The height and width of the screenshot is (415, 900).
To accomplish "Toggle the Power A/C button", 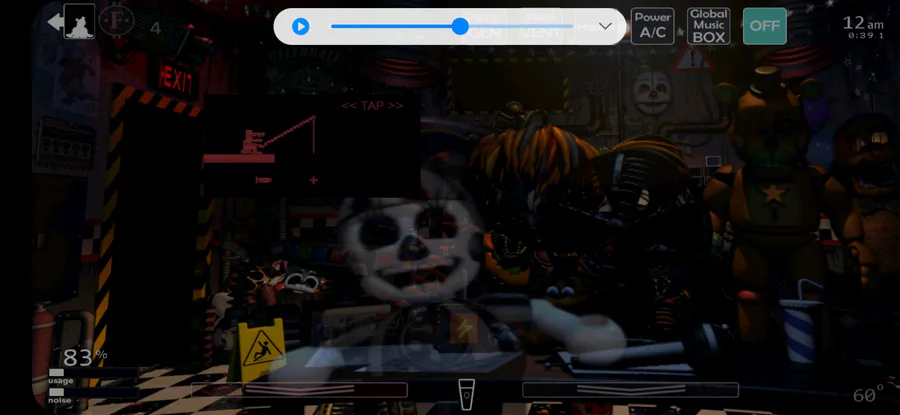I will click(653, 26).
